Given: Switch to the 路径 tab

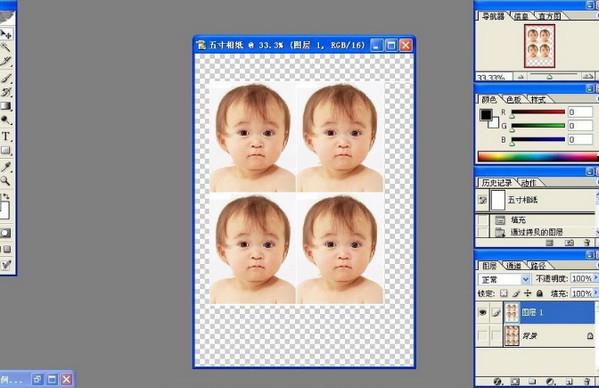Looking at the screenshot, I should click(x=537, y=266).
